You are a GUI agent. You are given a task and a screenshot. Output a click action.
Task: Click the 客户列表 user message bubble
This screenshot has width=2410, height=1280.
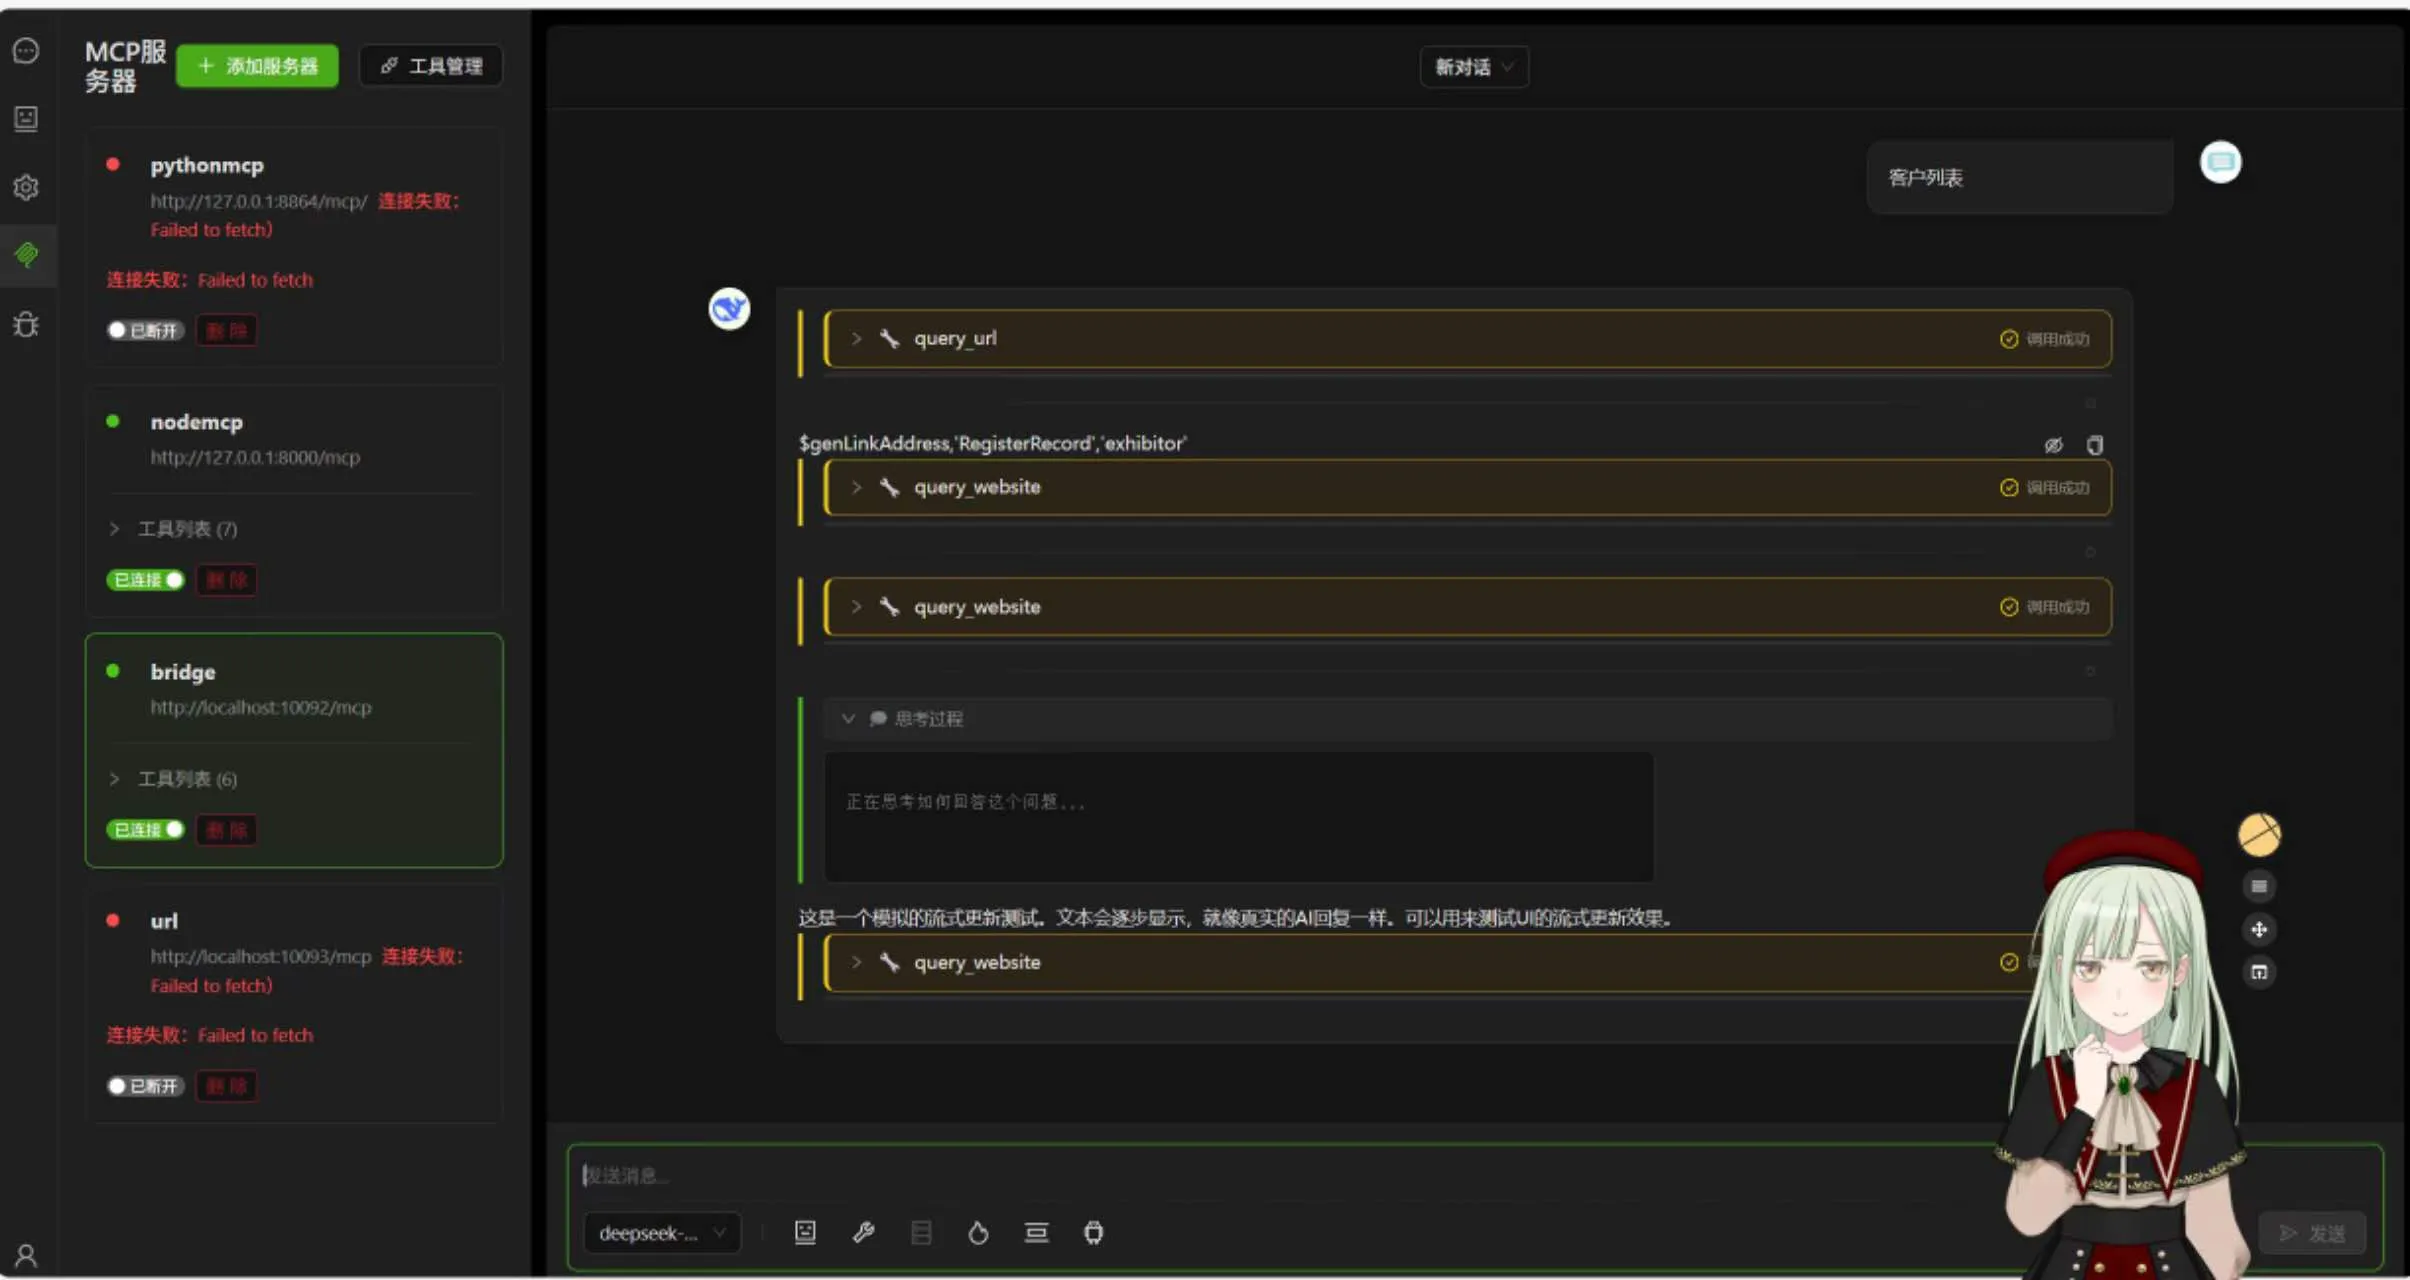coord(2019,178)
